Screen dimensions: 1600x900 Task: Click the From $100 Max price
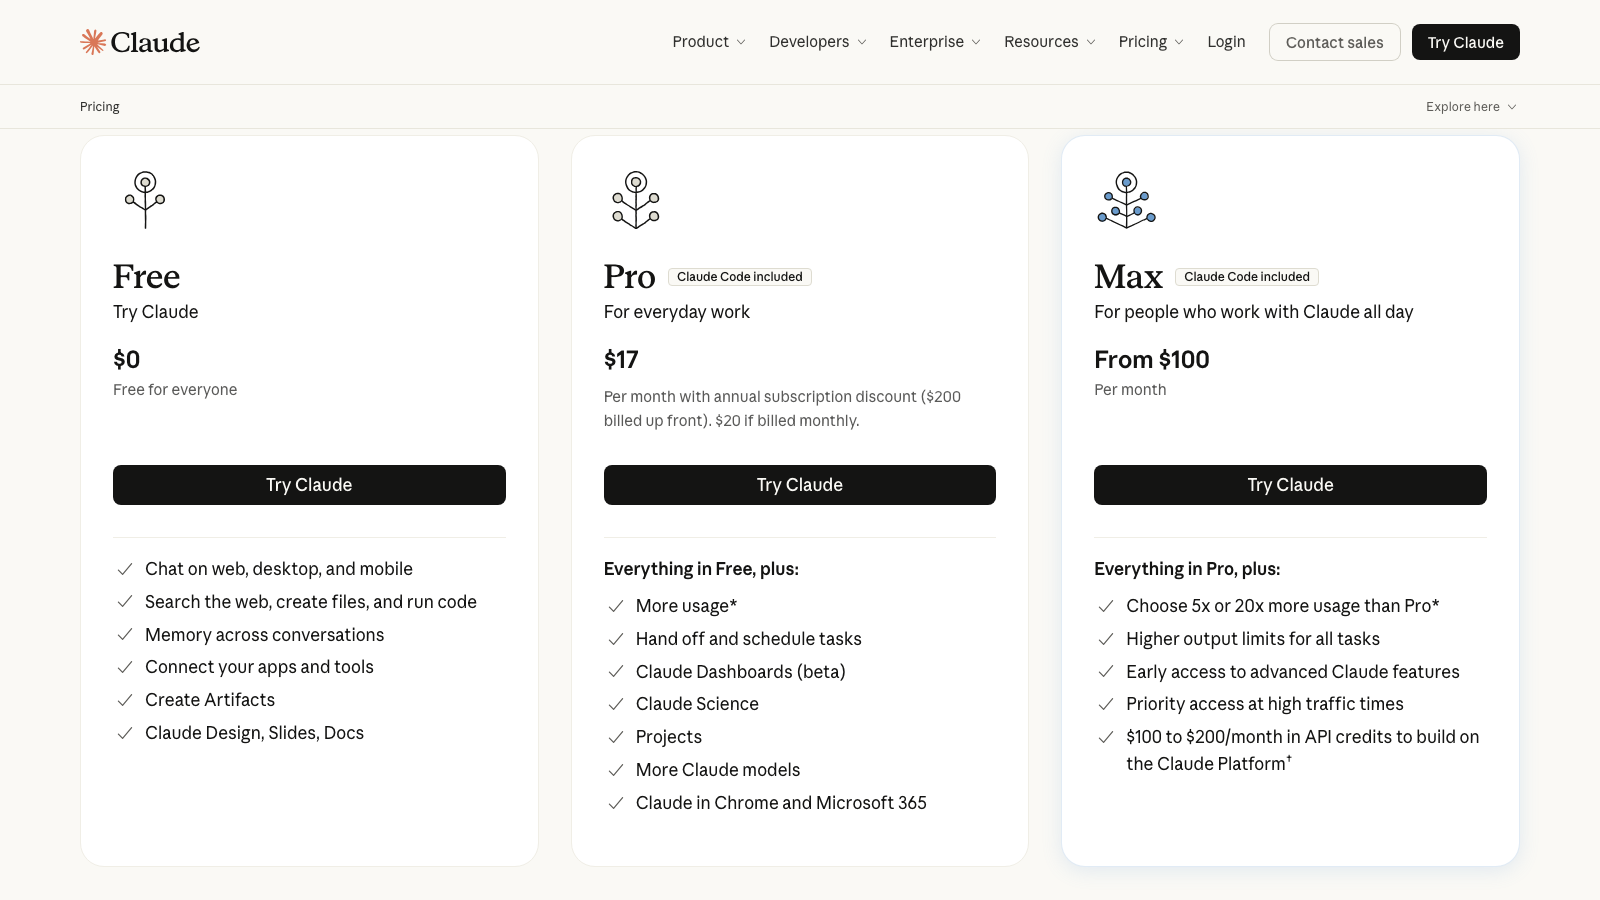coord(1152,360)
